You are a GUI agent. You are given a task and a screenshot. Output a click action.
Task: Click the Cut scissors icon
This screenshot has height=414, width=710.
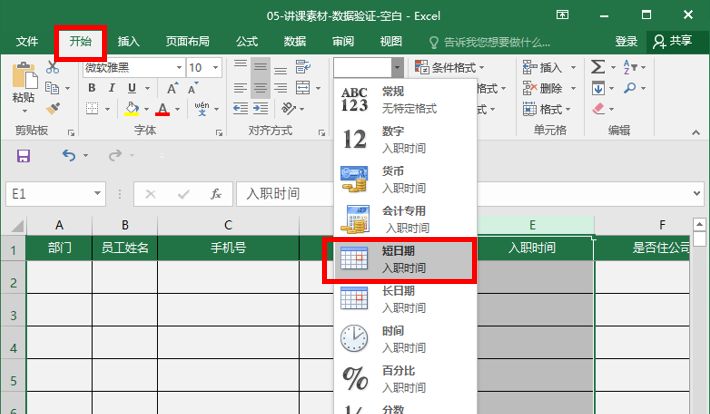[x=53, y=67]
